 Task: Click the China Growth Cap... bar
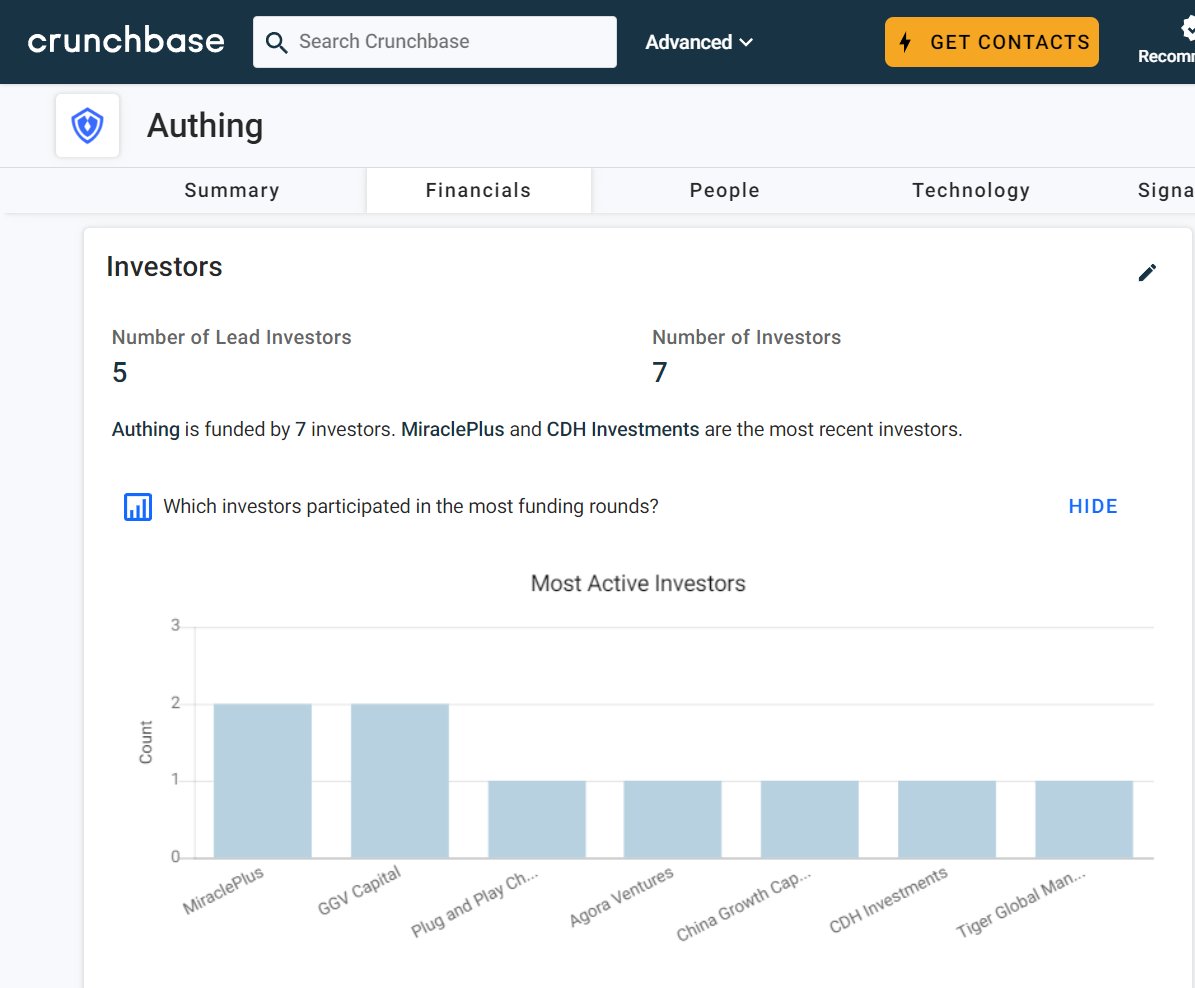pyautogui.click(x=809, y=820)
